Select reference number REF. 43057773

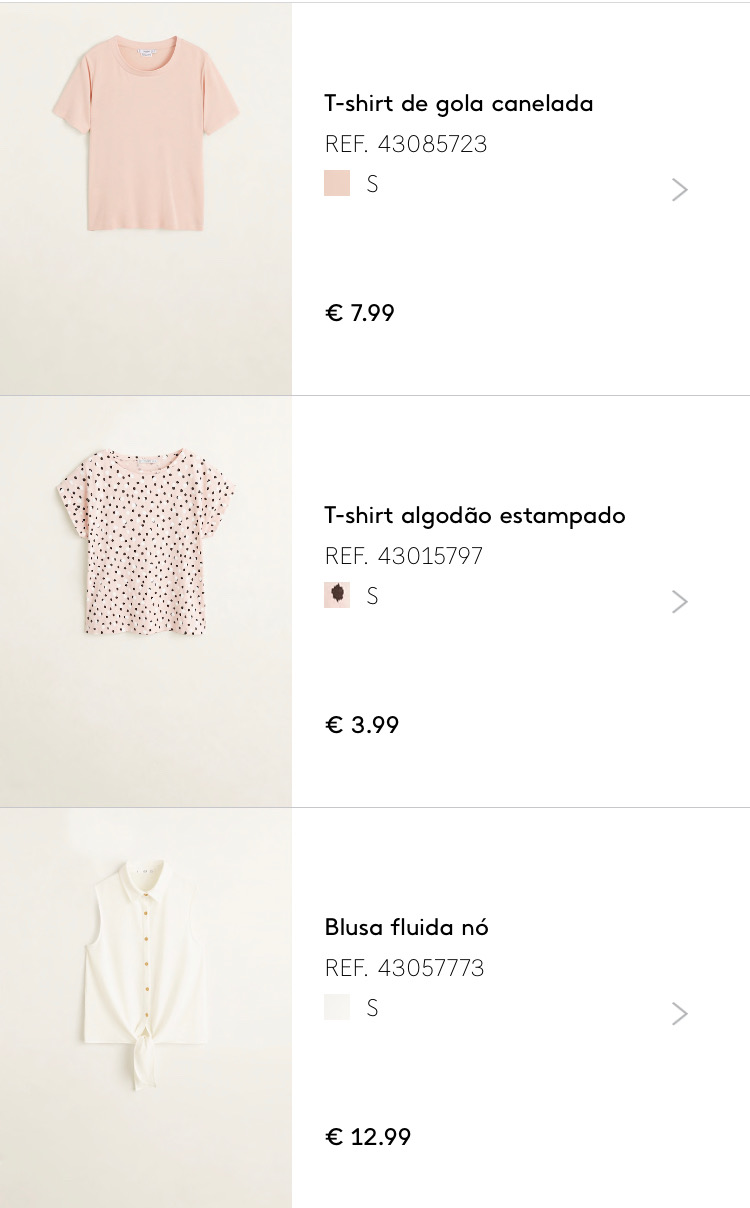[404, 968]
